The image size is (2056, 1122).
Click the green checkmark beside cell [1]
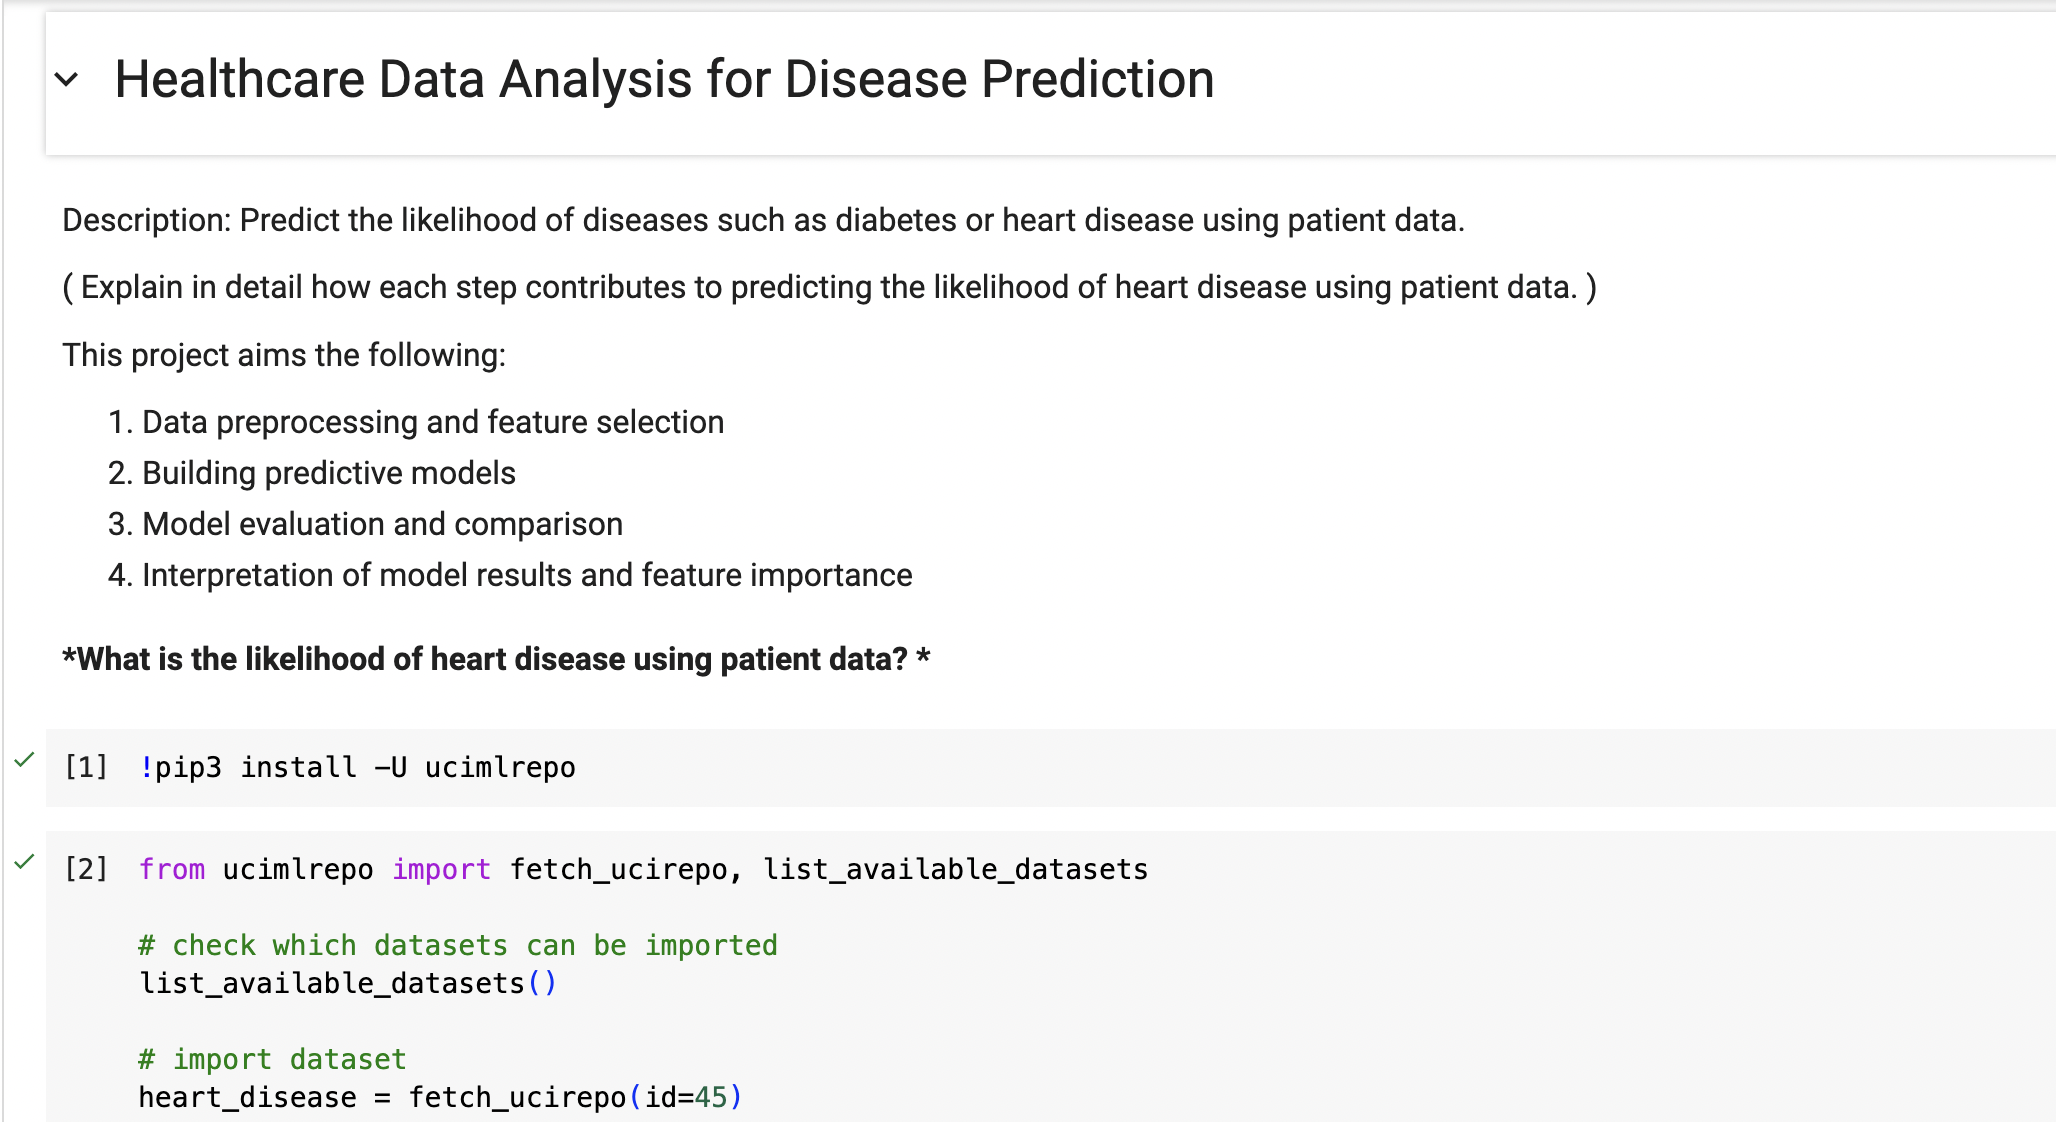[x=26, y=762]
